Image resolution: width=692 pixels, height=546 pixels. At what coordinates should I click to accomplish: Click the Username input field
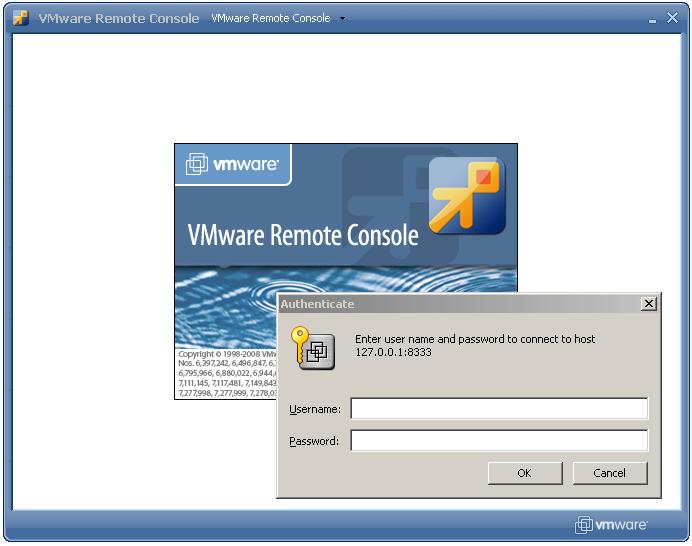point(499,408)
